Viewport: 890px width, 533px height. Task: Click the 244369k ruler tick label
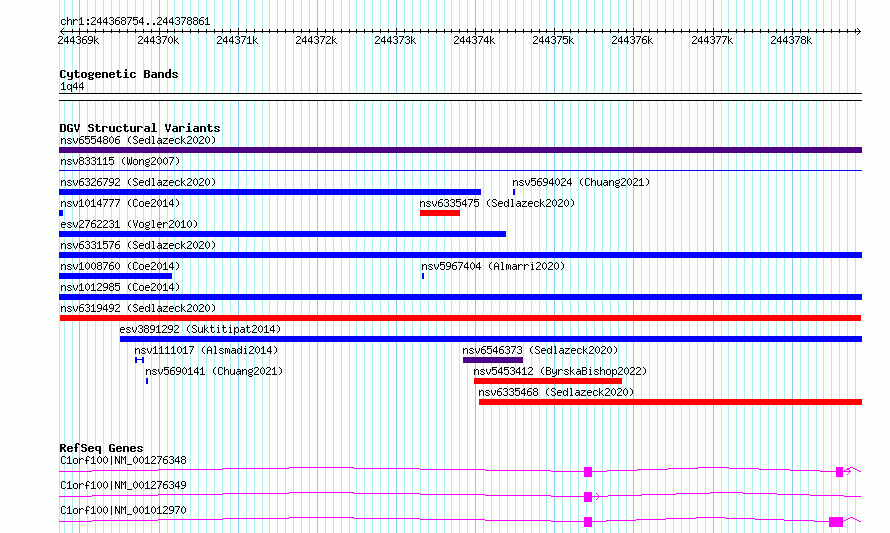(x=78, y=40)
